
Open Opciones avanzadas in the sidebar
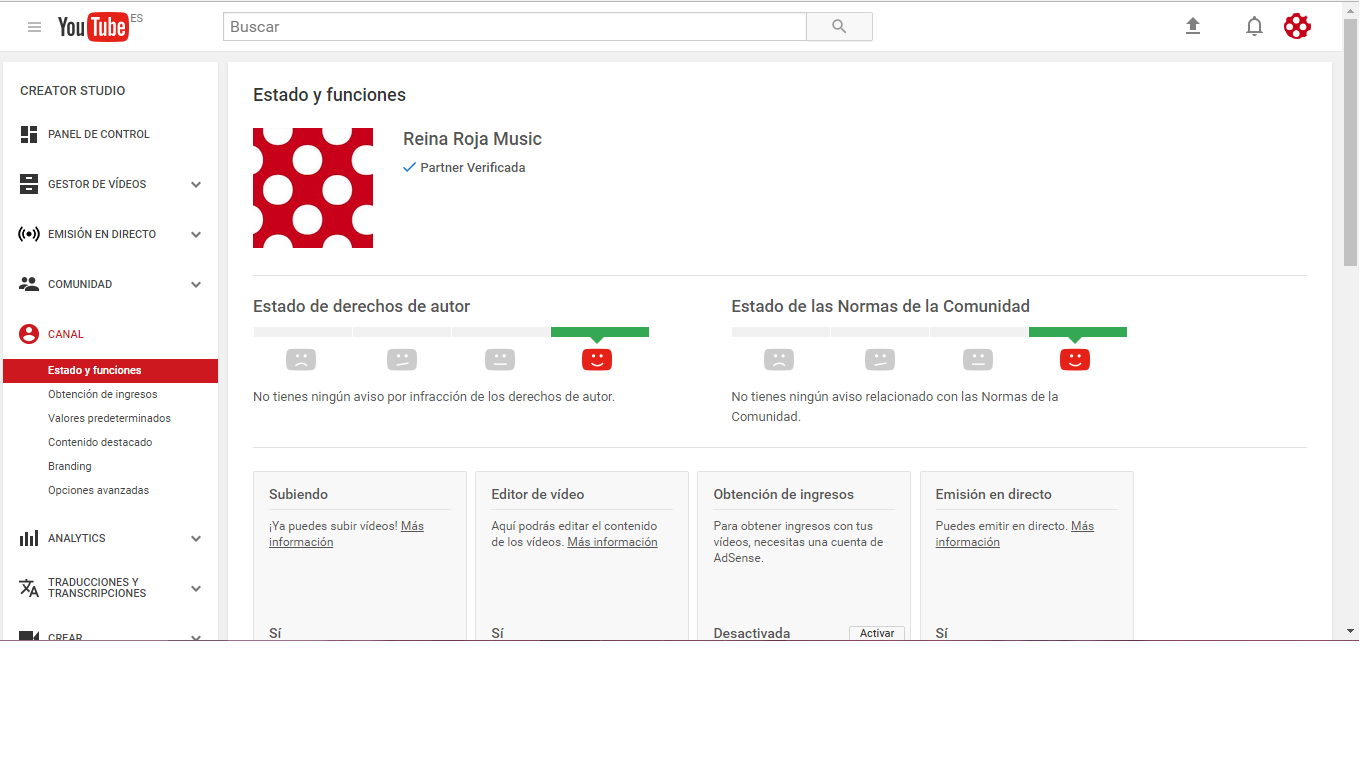pyautogui.click(x=98, y=490)
